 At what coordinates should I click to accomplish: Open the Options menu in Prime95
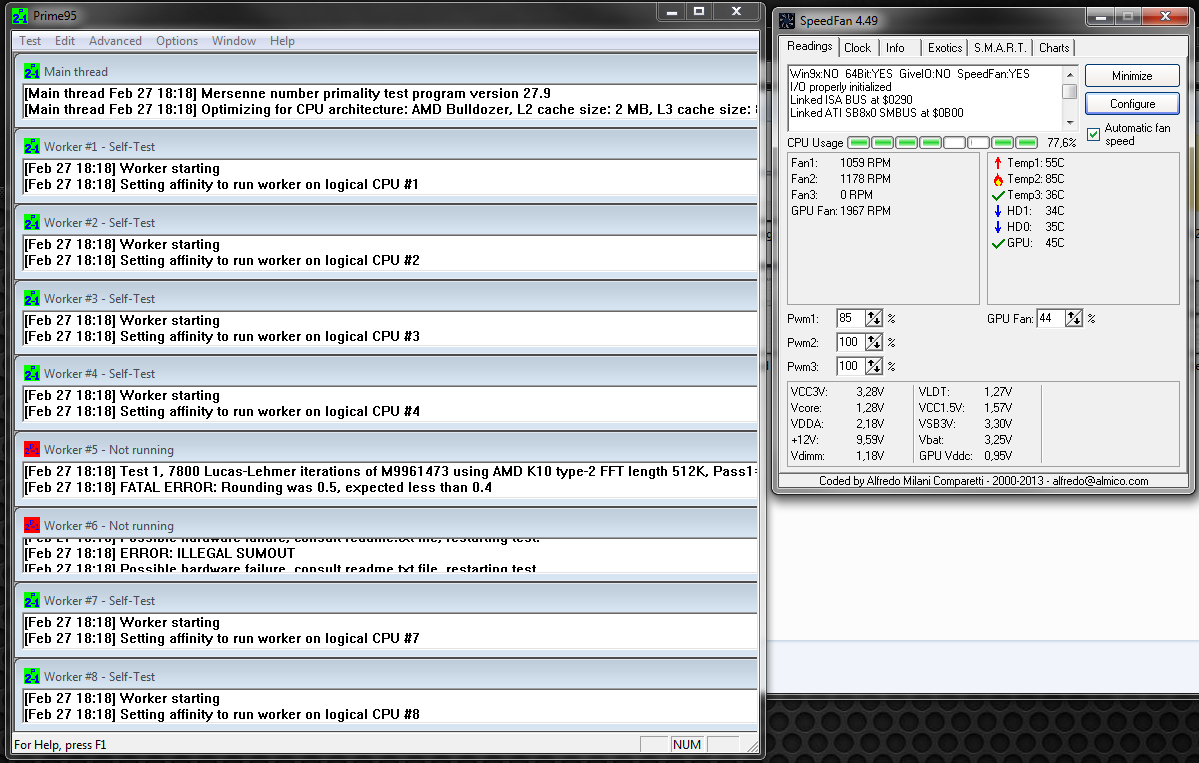(x=177, y=41)
